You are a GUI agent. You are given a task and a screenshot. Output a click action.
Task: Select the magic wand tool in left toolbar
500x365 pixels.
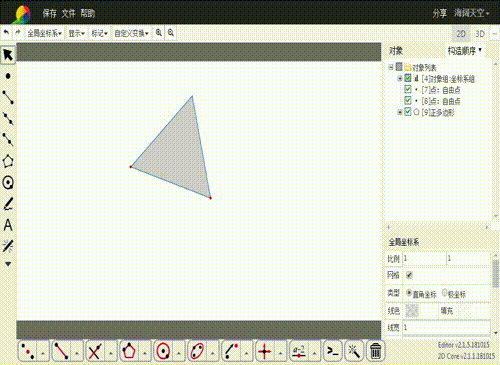tap(8, 246)
